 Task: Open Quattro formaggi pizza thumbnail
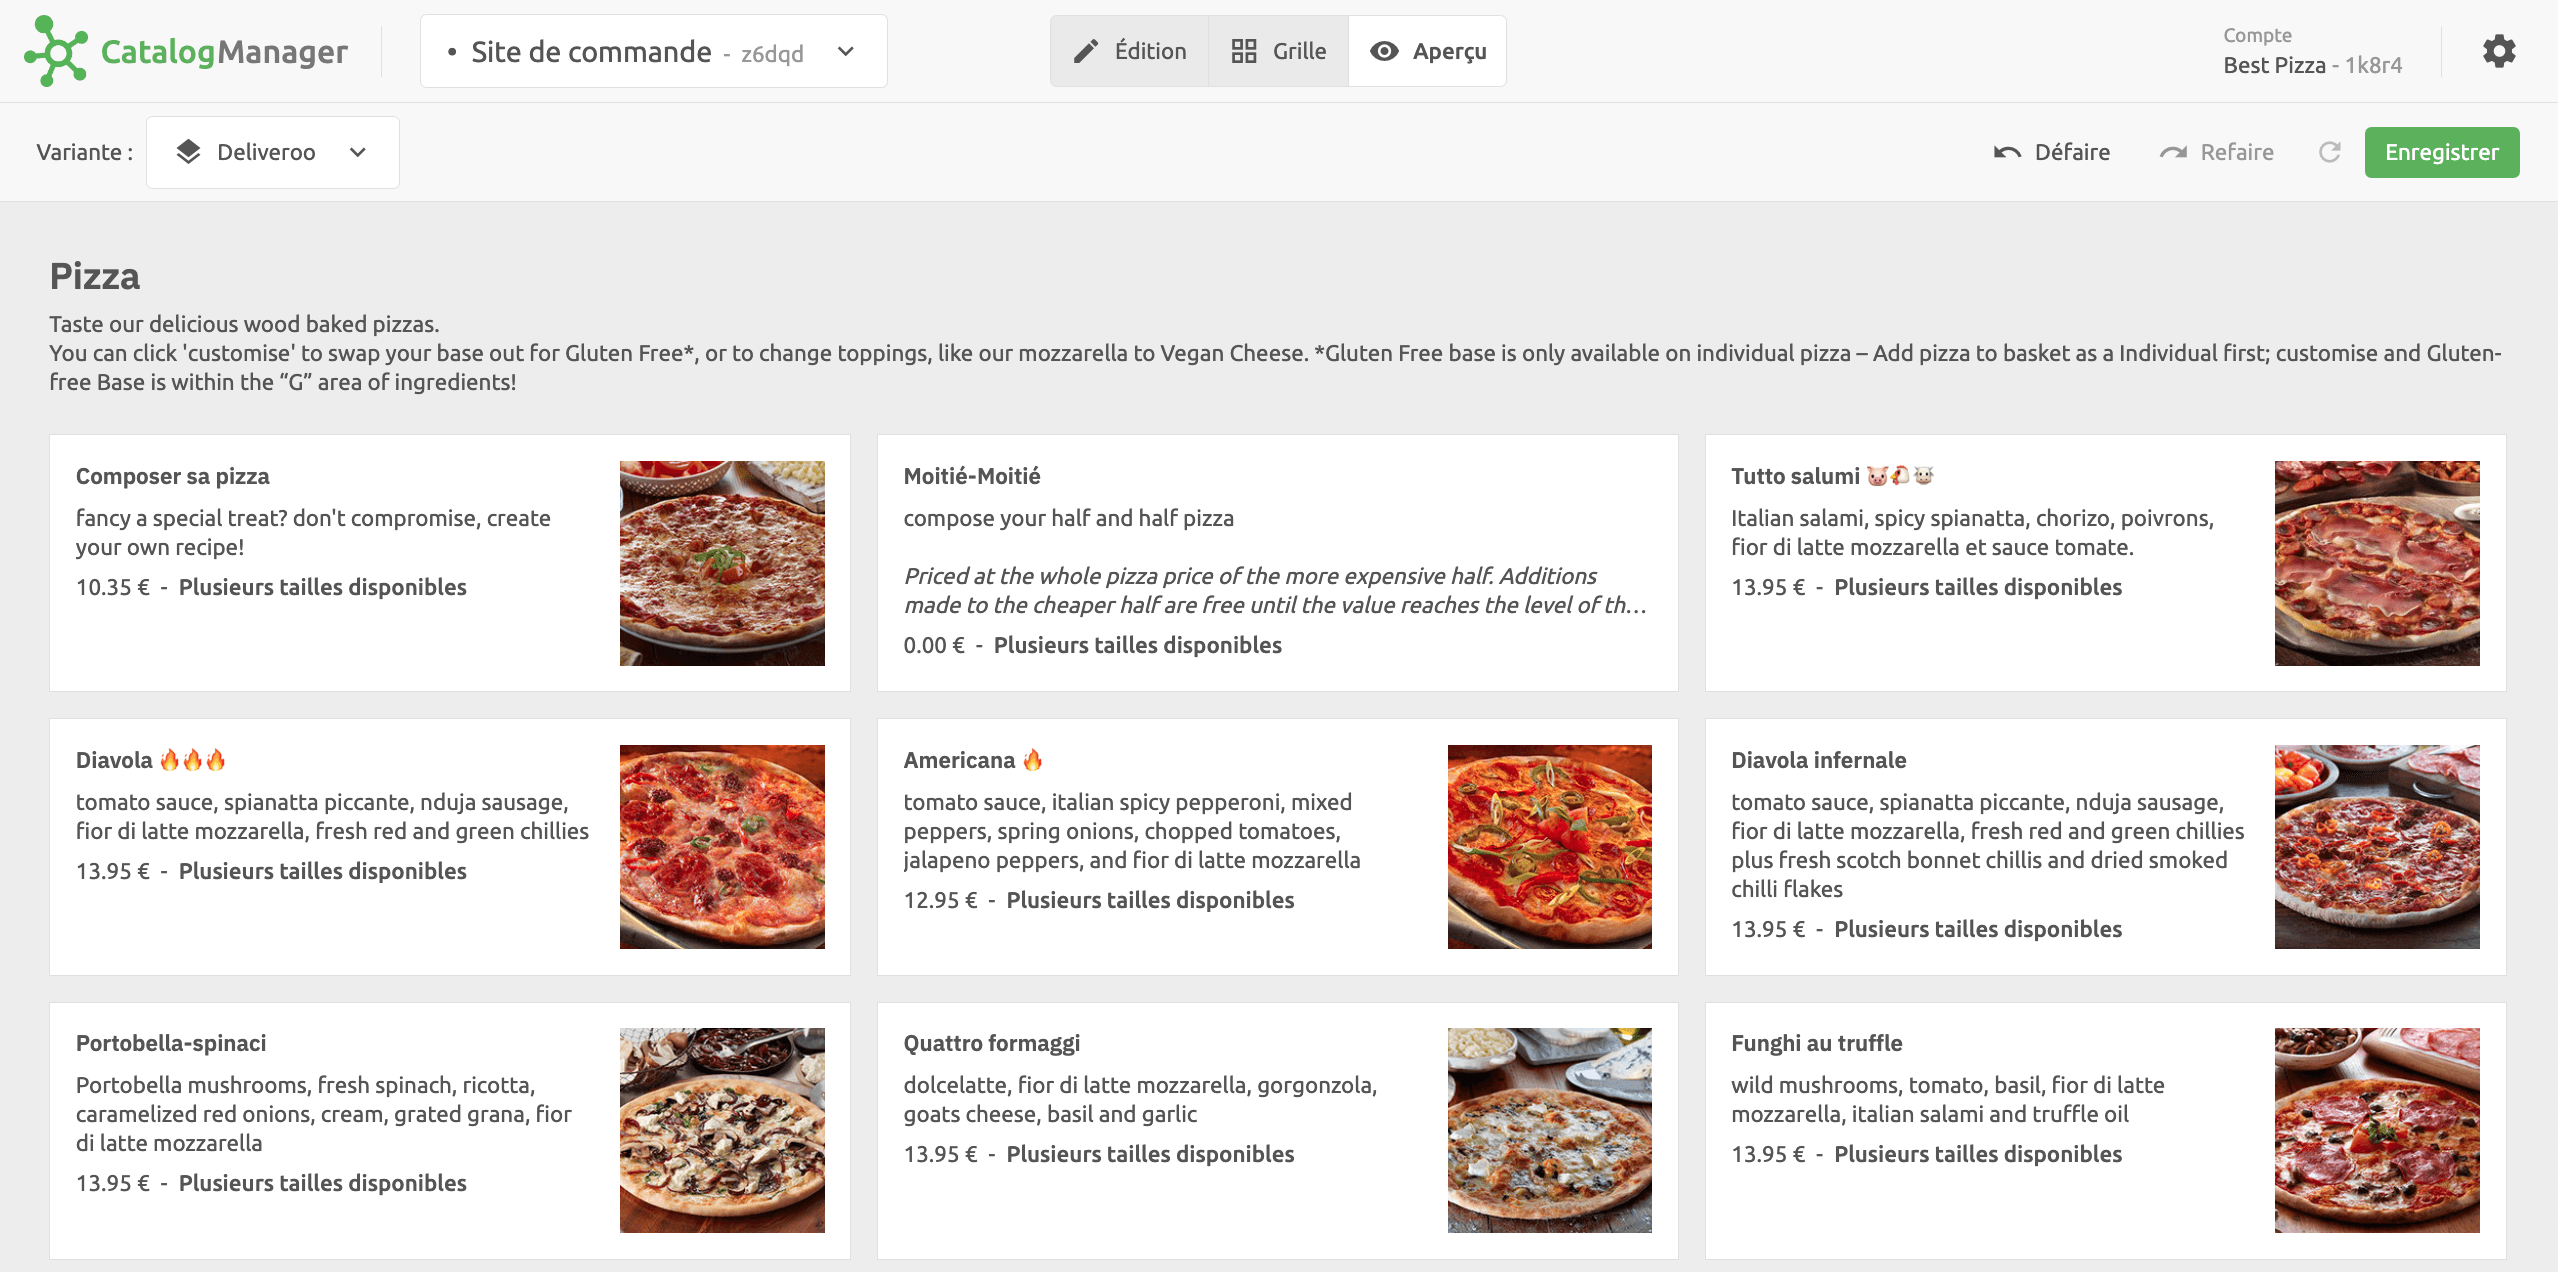coord(1550,1130)
